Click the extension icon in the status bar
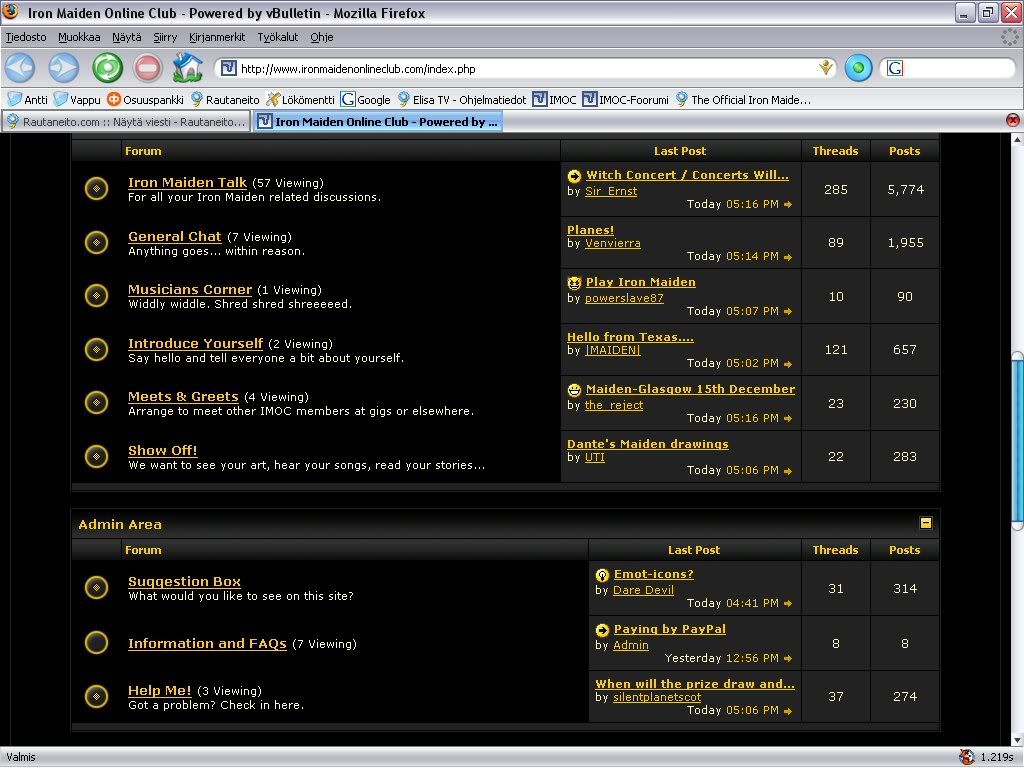This screenshot has width=1024, height=768. point(967,756)
